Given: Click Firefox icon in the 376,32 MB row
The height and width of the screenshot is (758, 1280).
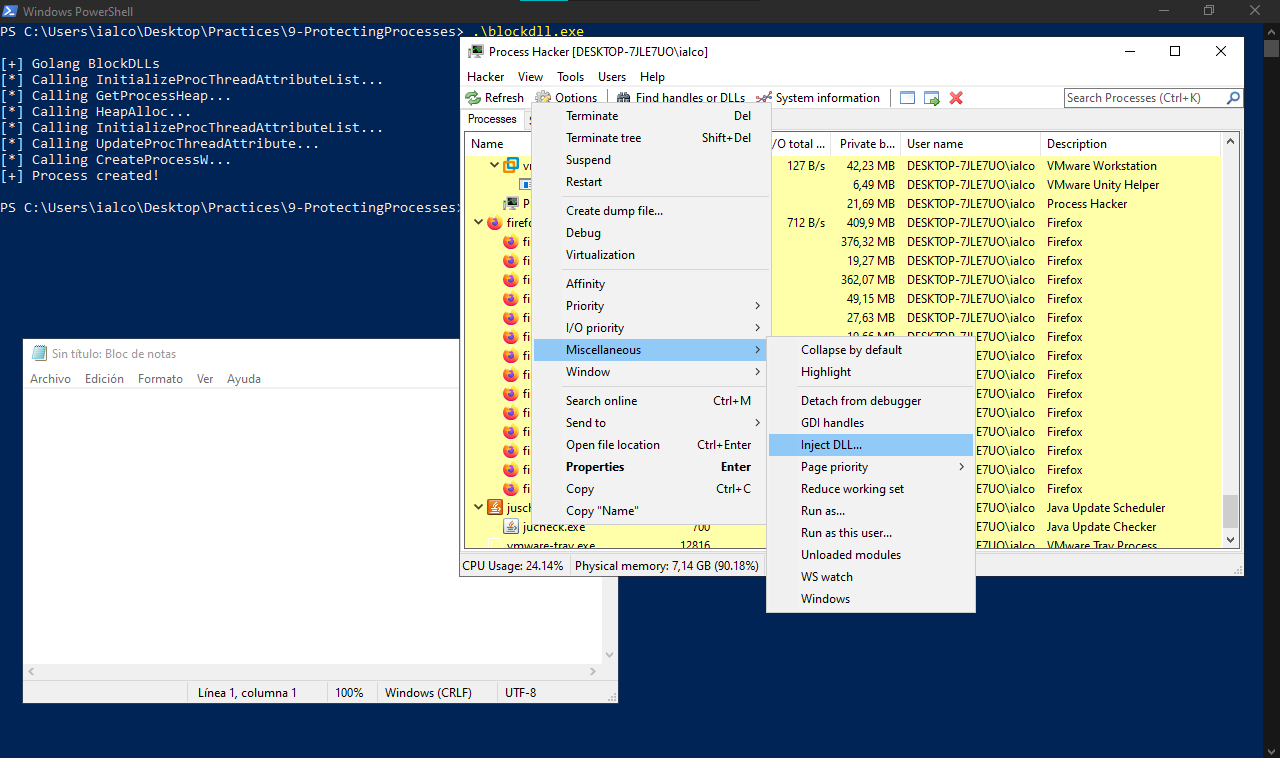Looking at the screenshot, I should point(511,242).
